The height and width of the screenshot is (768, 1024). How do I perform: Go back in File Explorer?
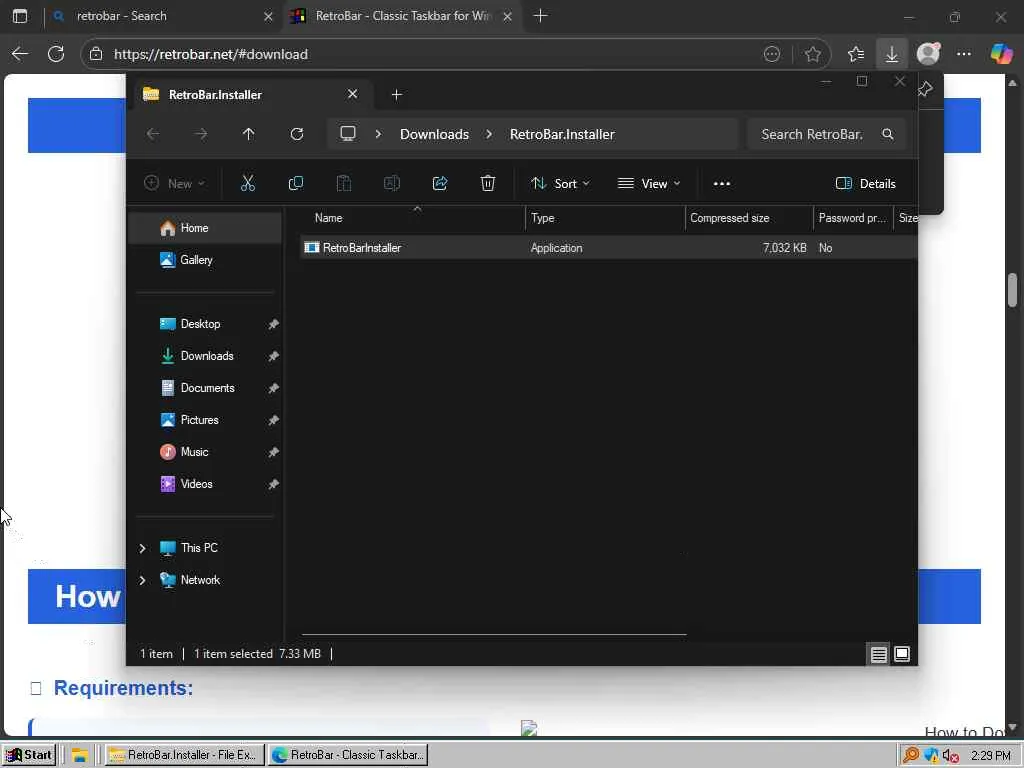[x=153, y=134]
